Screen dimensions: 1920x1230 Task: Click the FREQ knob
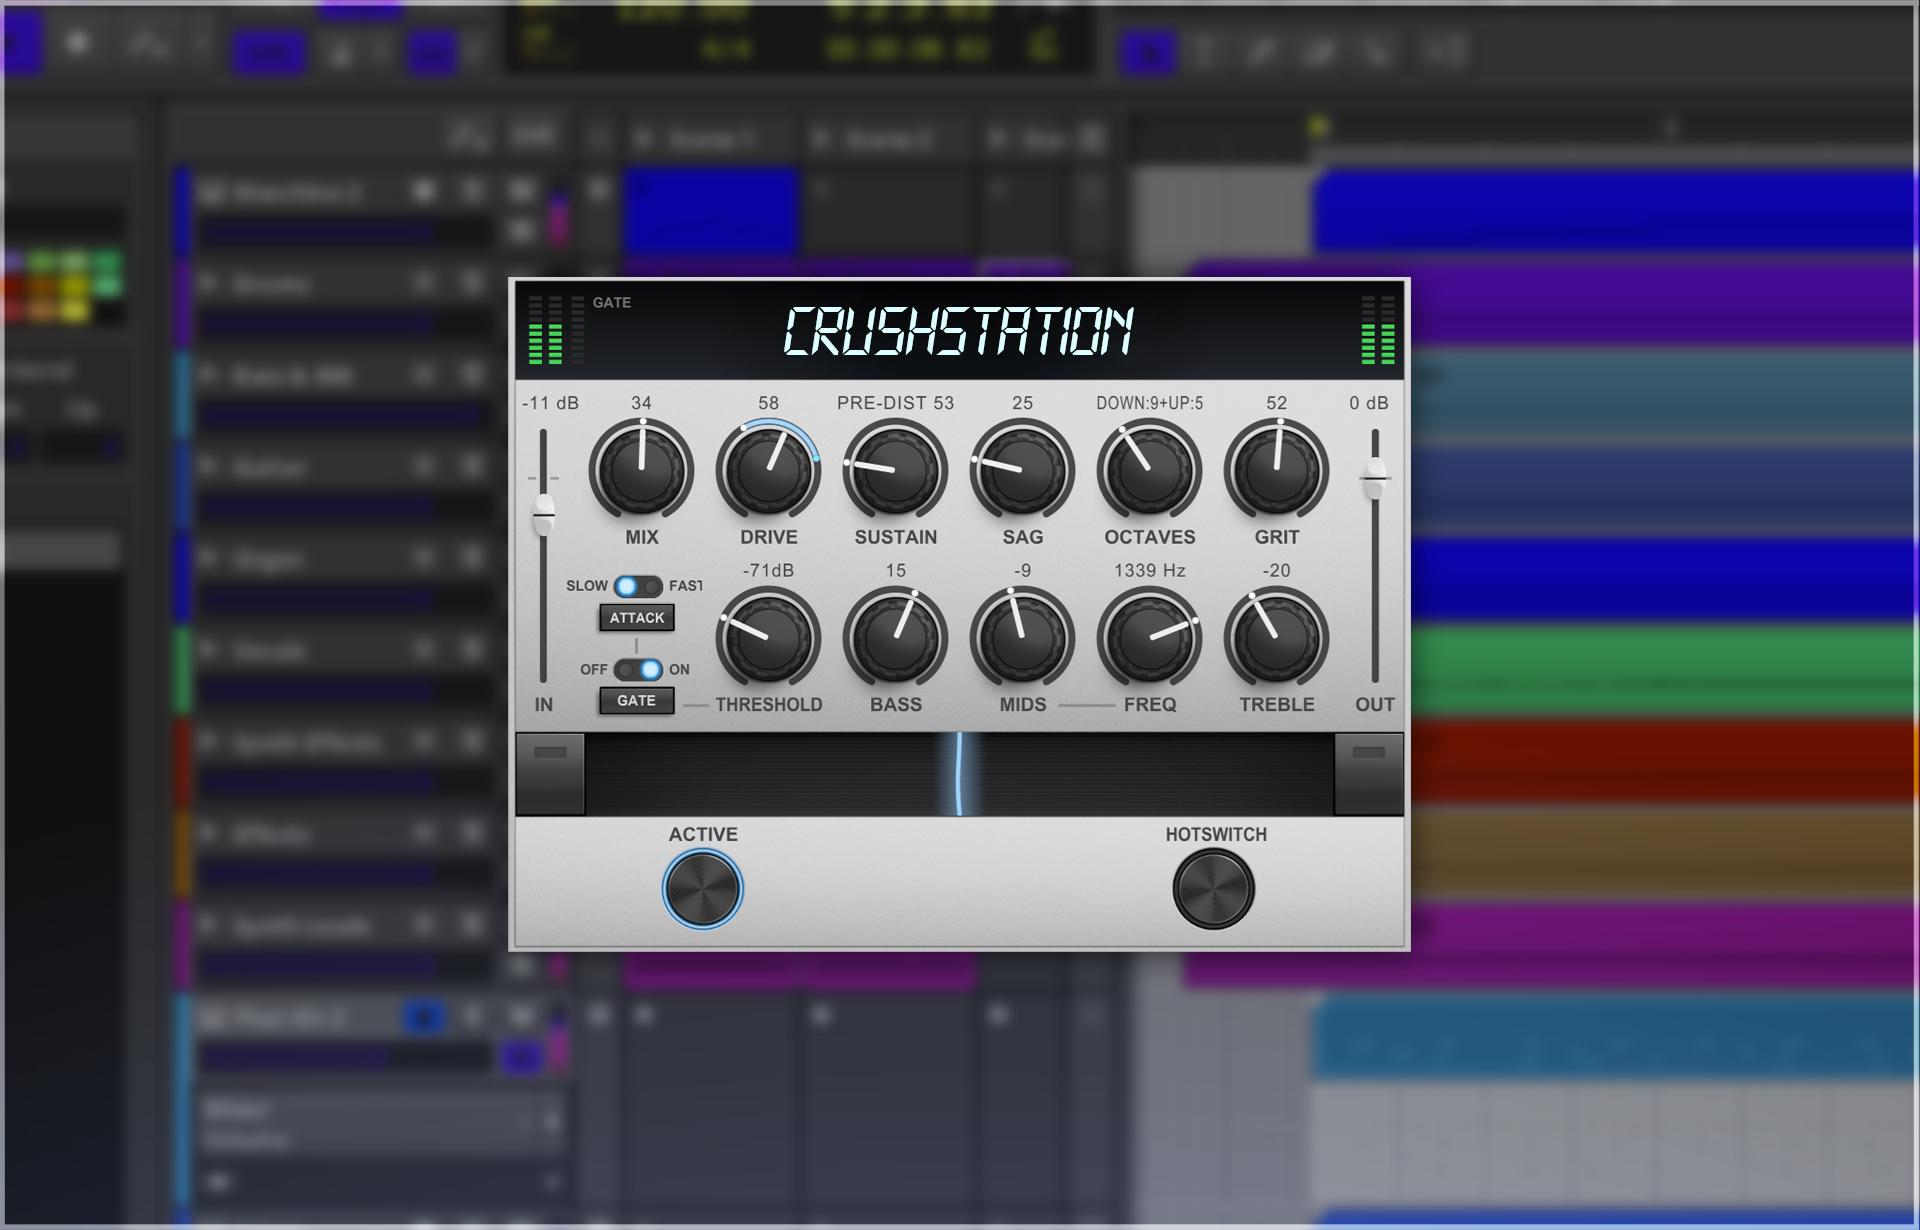pyautogui.click(x=1149, y=638)
